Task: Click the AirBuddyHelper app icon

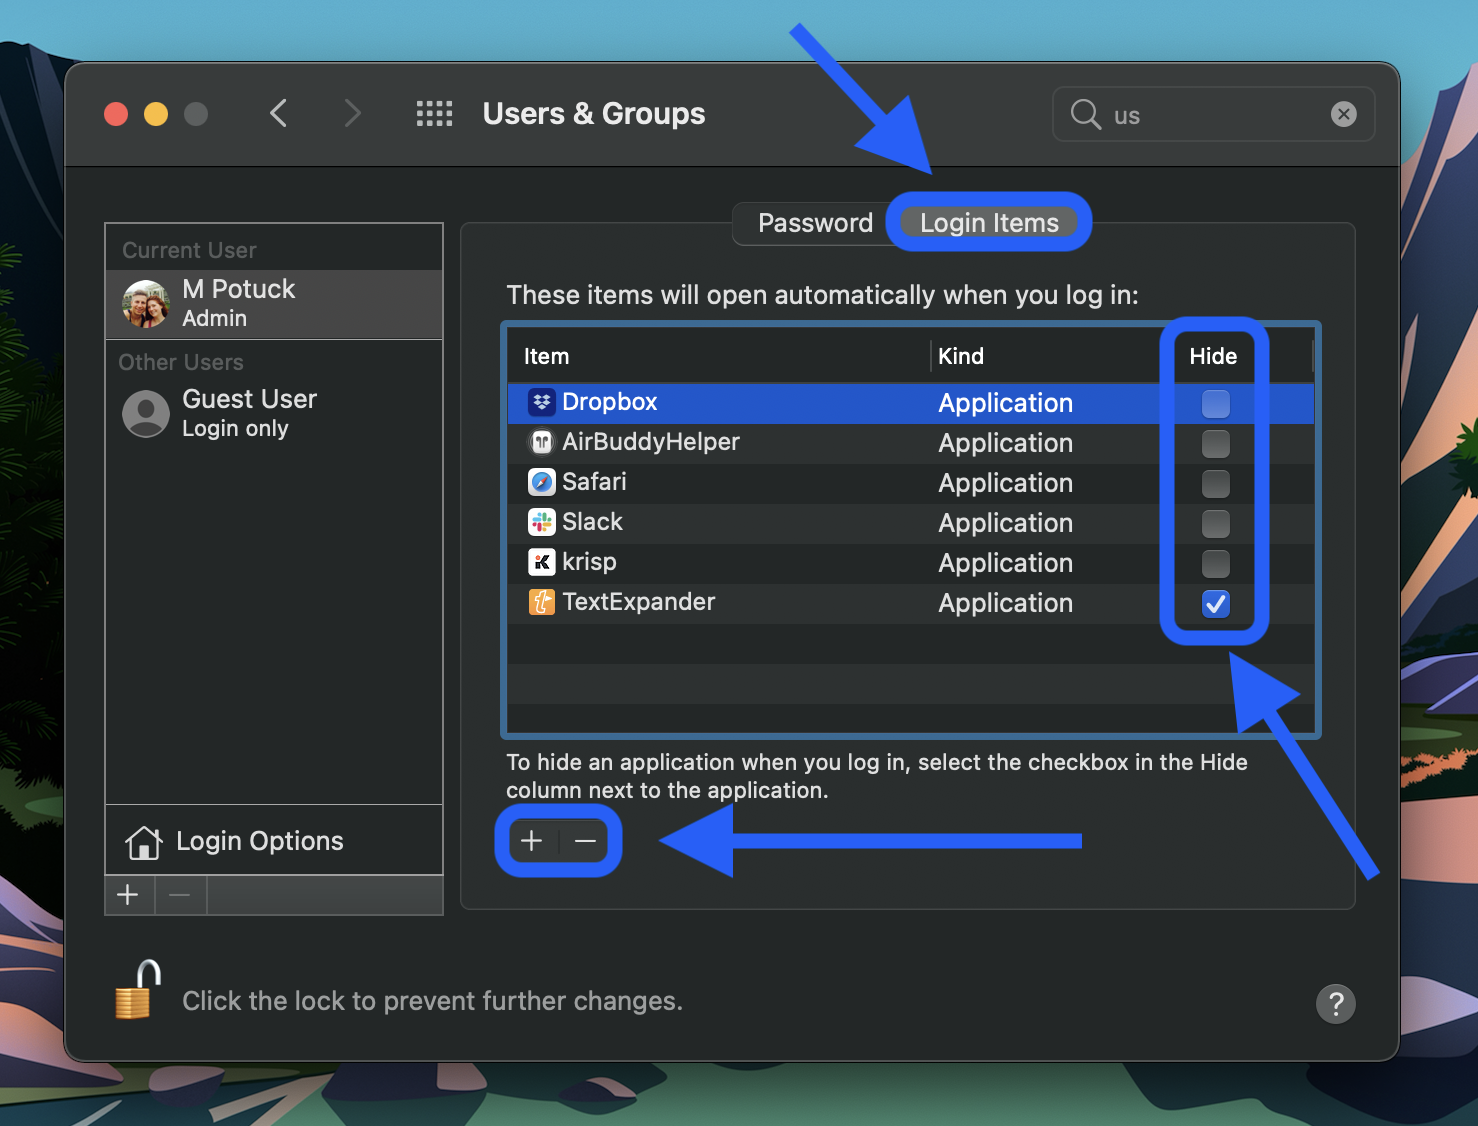Action: (x=541, y=442)
